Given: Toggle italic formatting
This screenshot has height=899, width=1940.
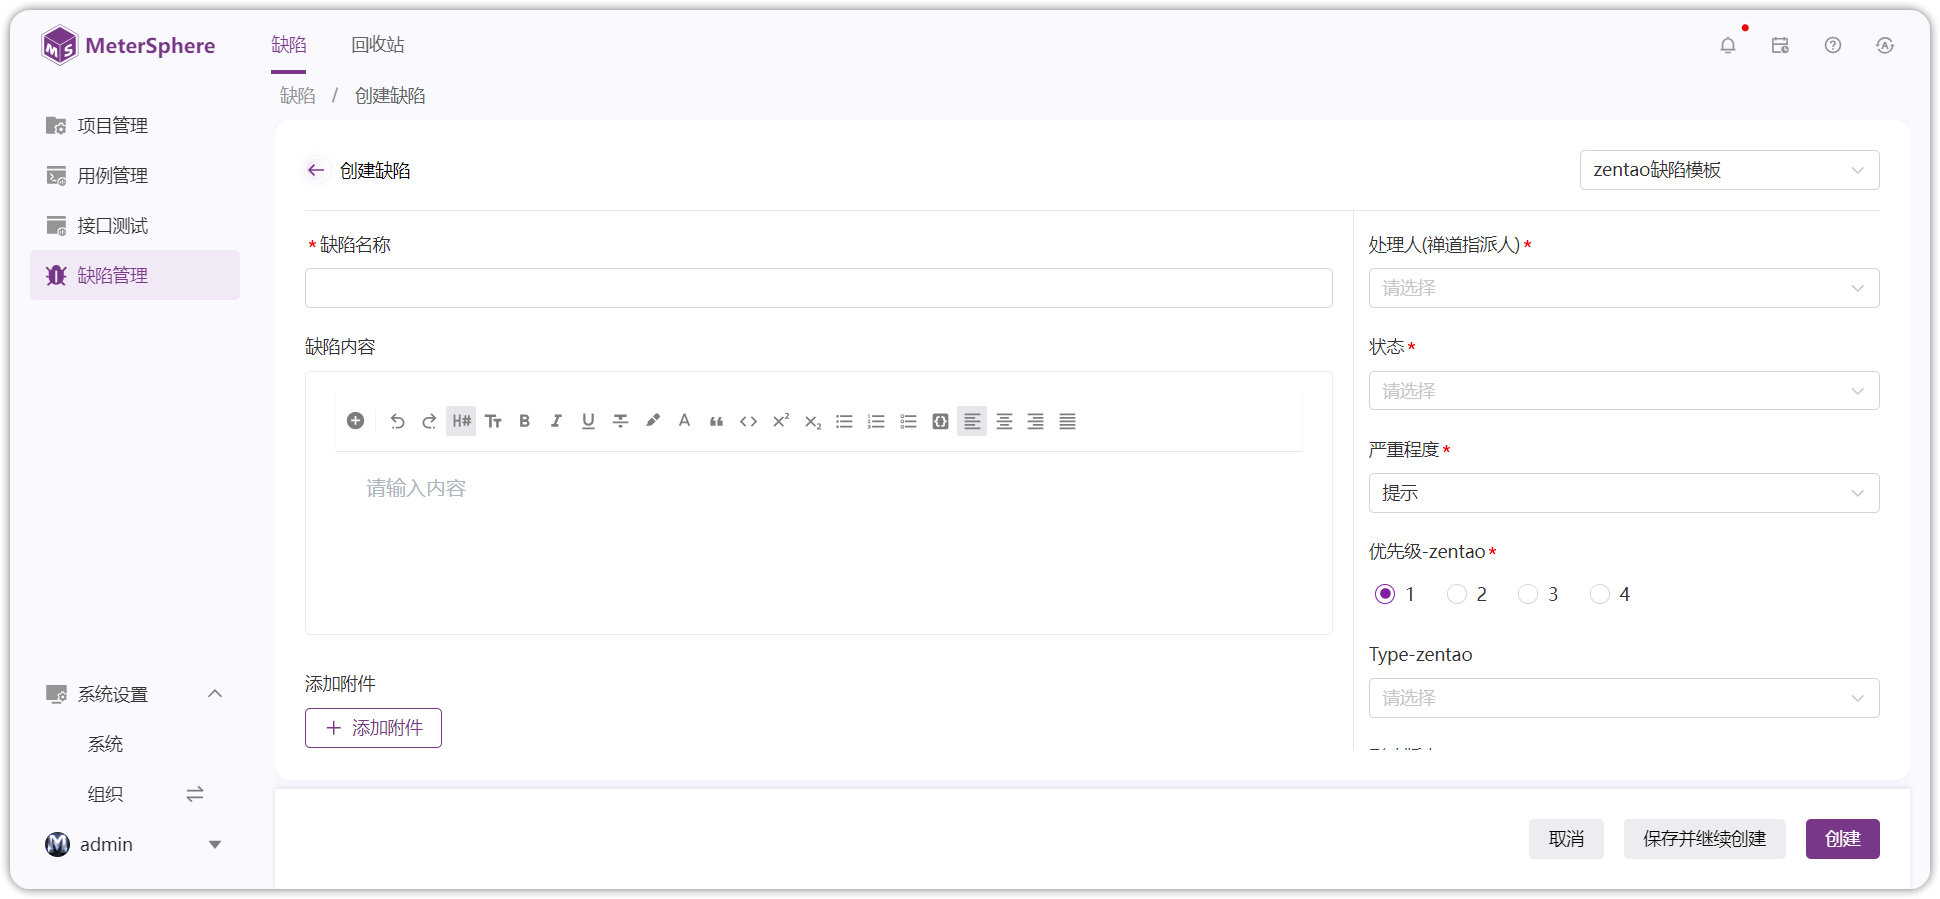Looking at the screenshot, I should coord(556,421).
